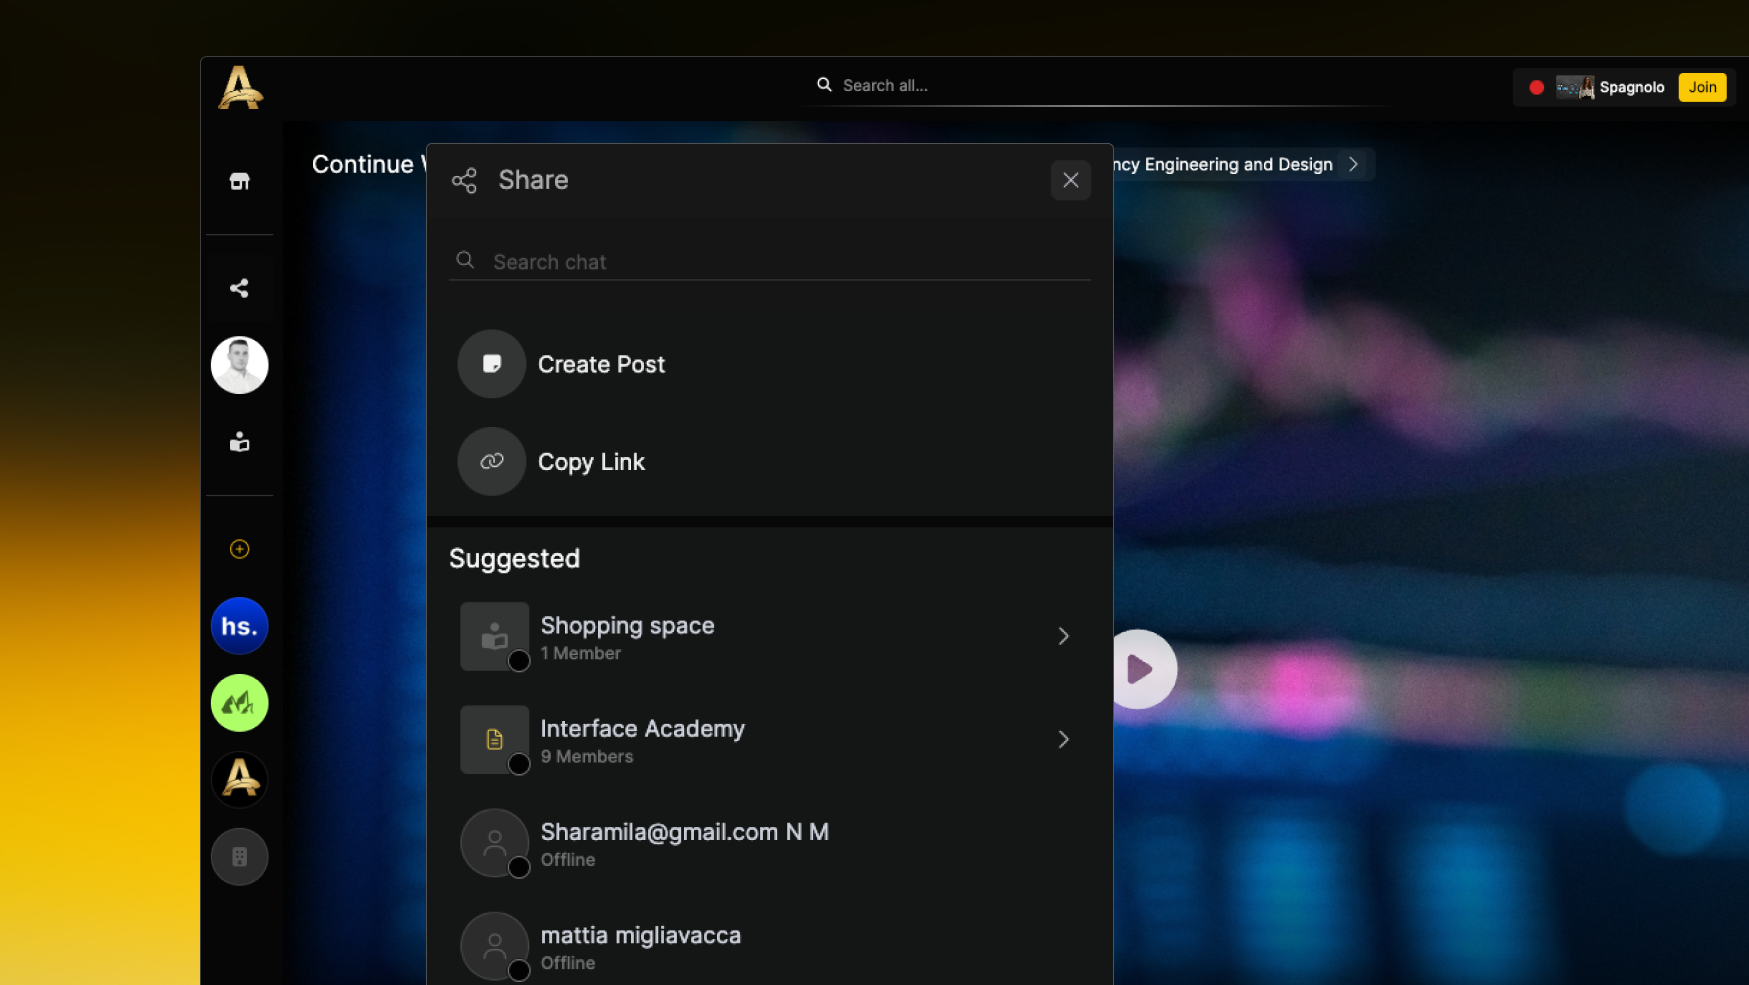Screen dimensions: 1749x985
Task: Close the Share dialog
Action: pos(1070,180)
